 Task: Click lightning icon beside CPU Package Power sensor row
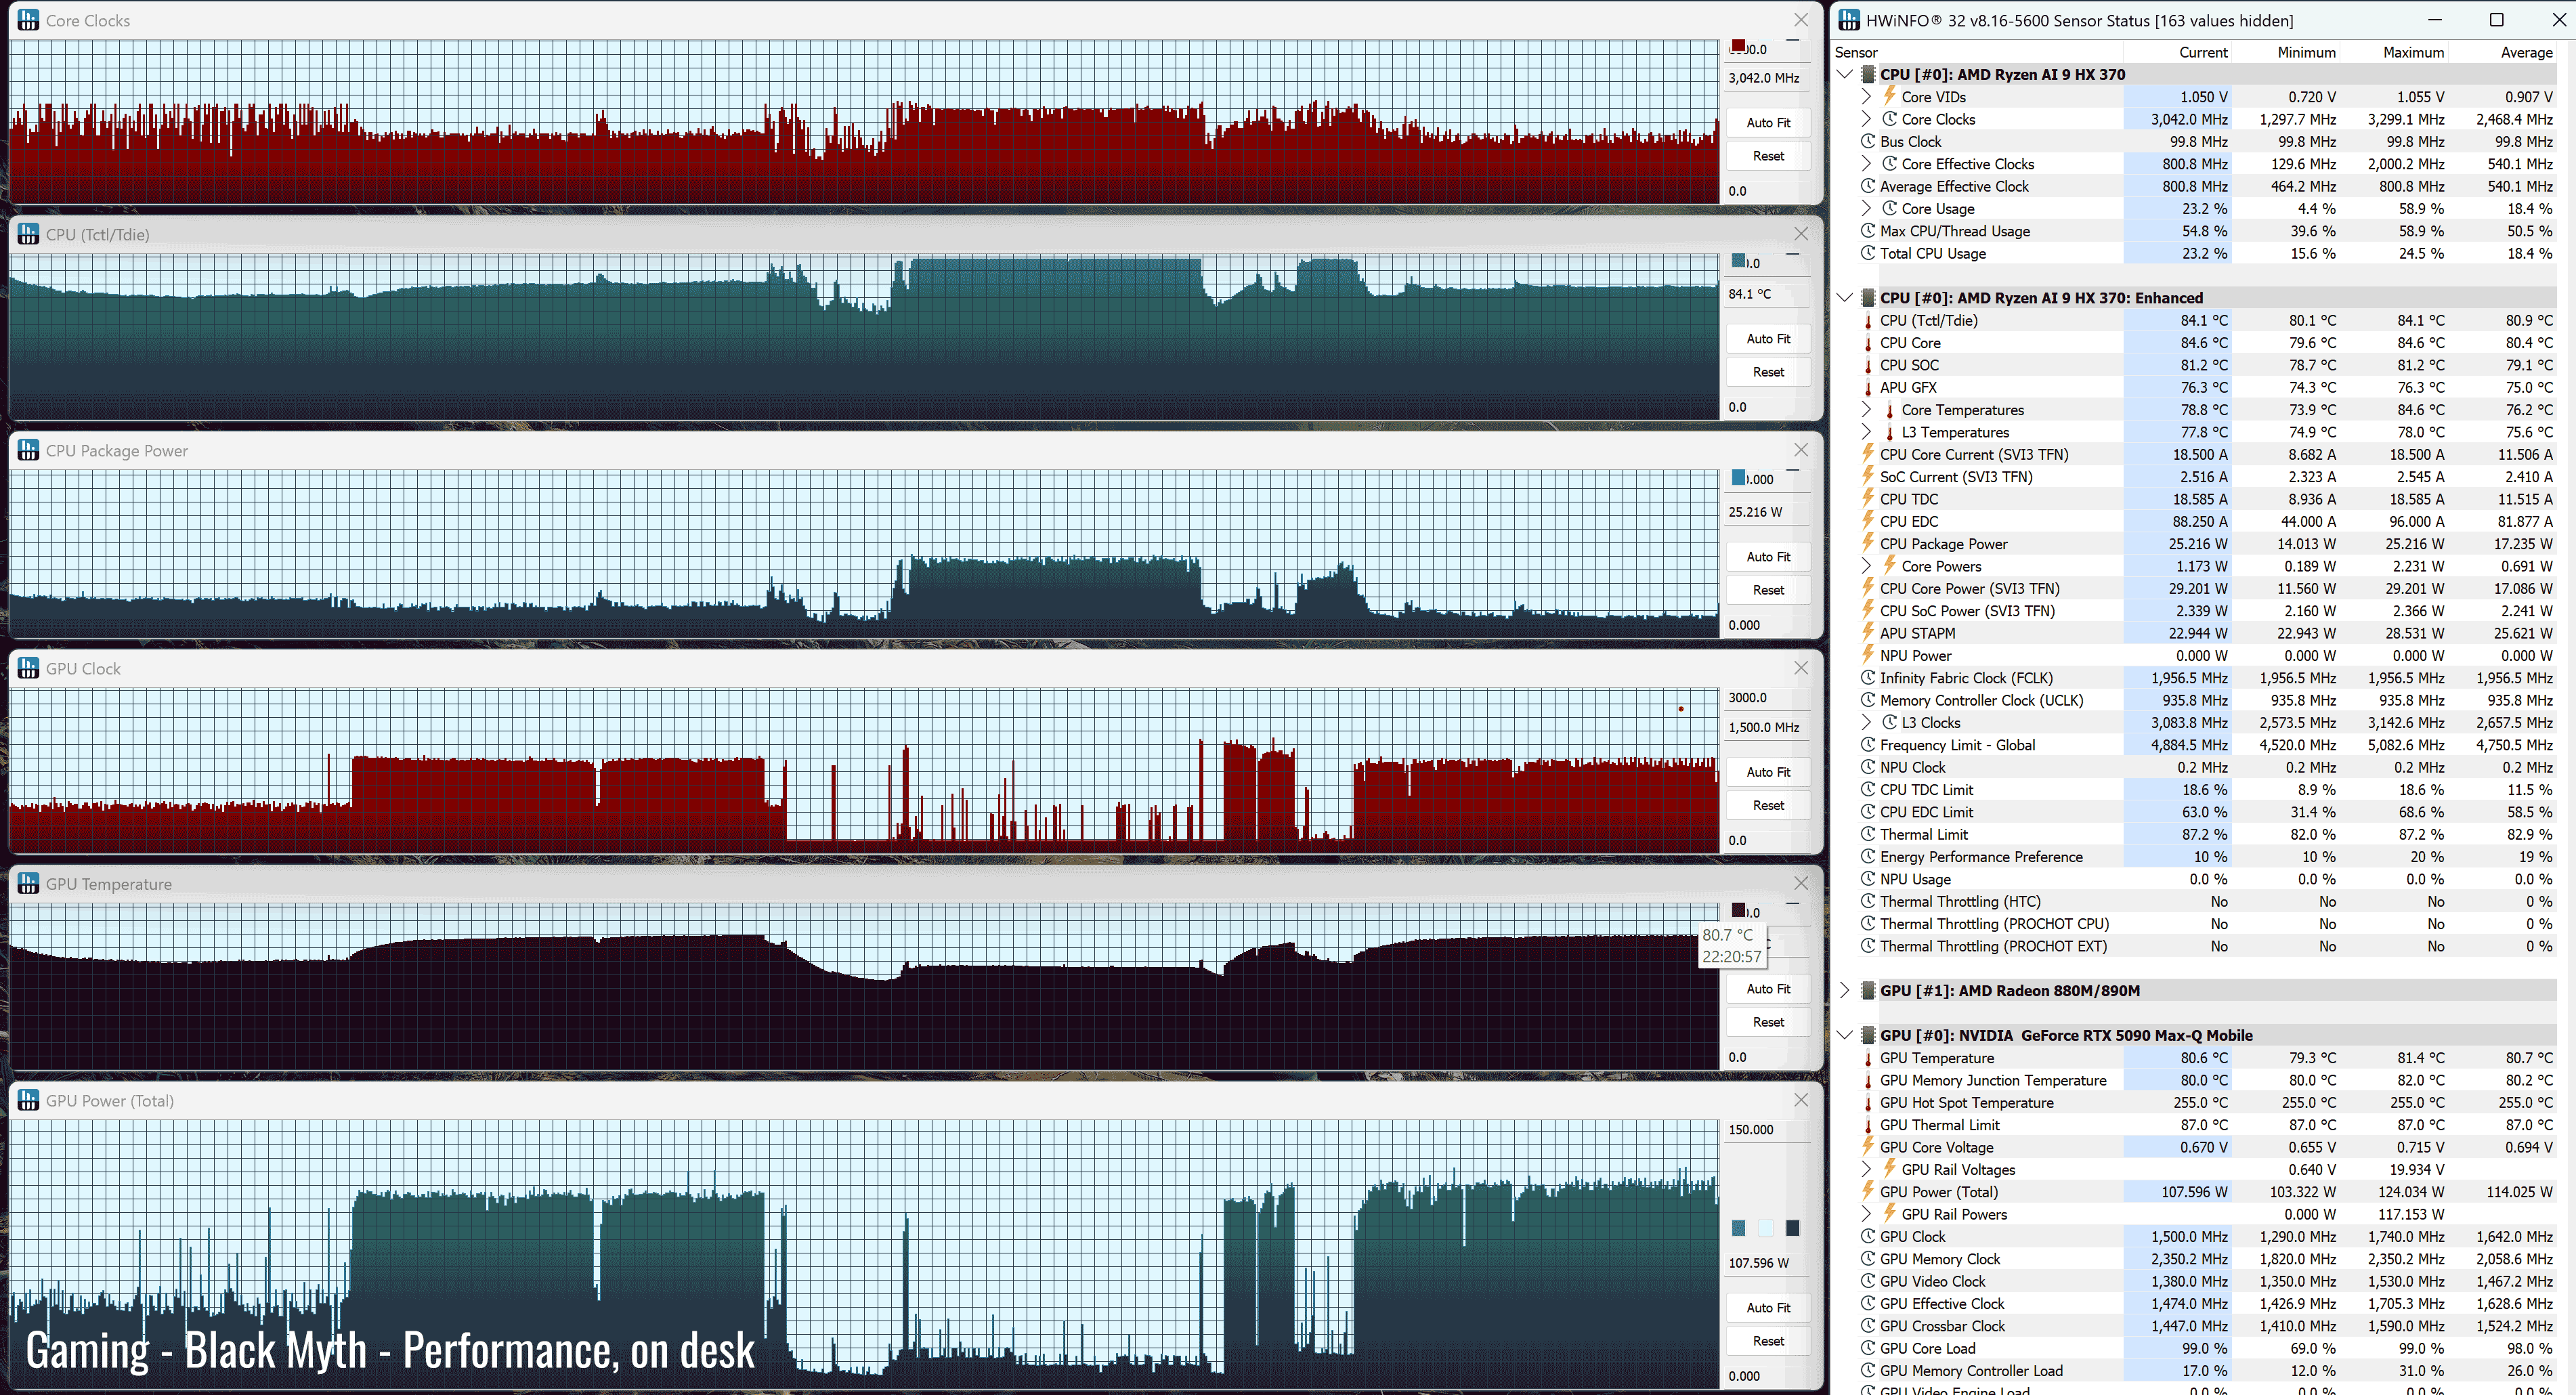point(1867,543)
